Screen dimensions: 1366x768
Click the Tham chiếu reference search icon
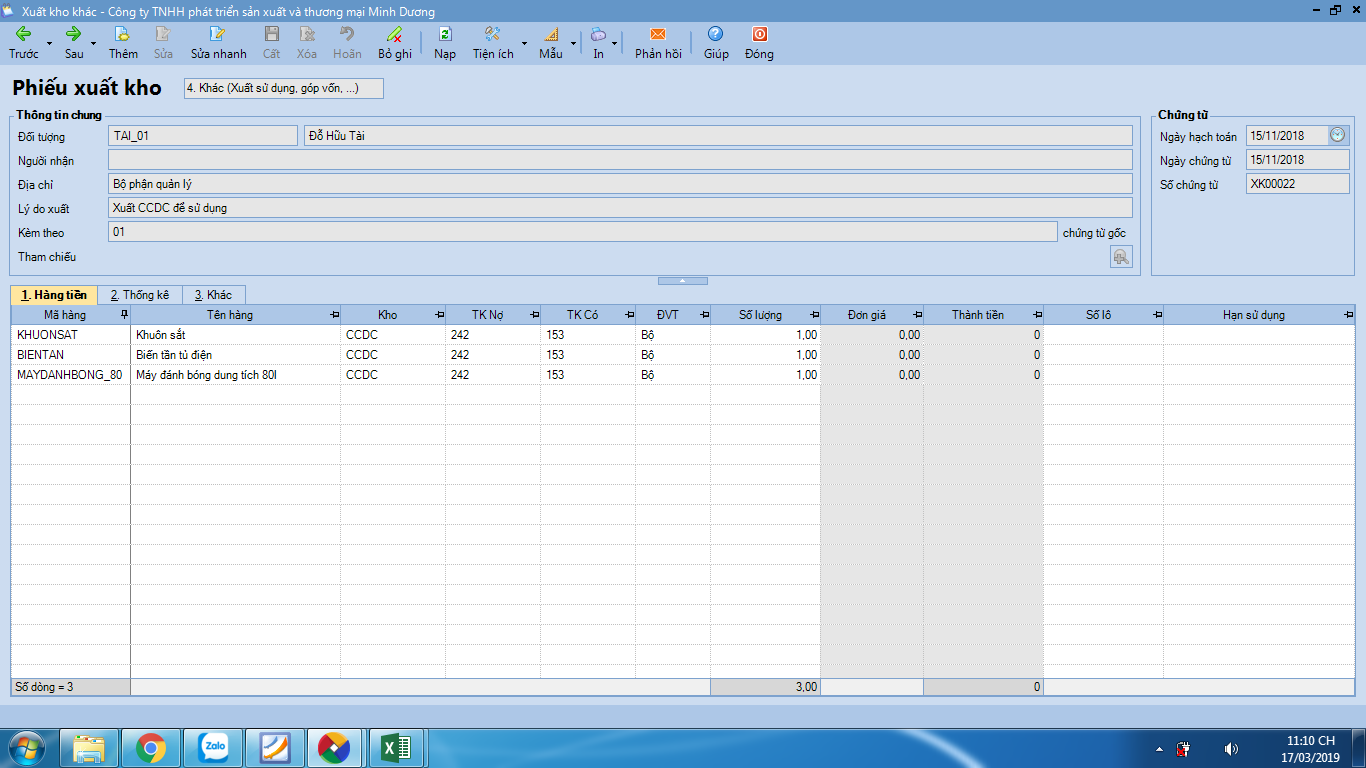(x=1121, y=257)
